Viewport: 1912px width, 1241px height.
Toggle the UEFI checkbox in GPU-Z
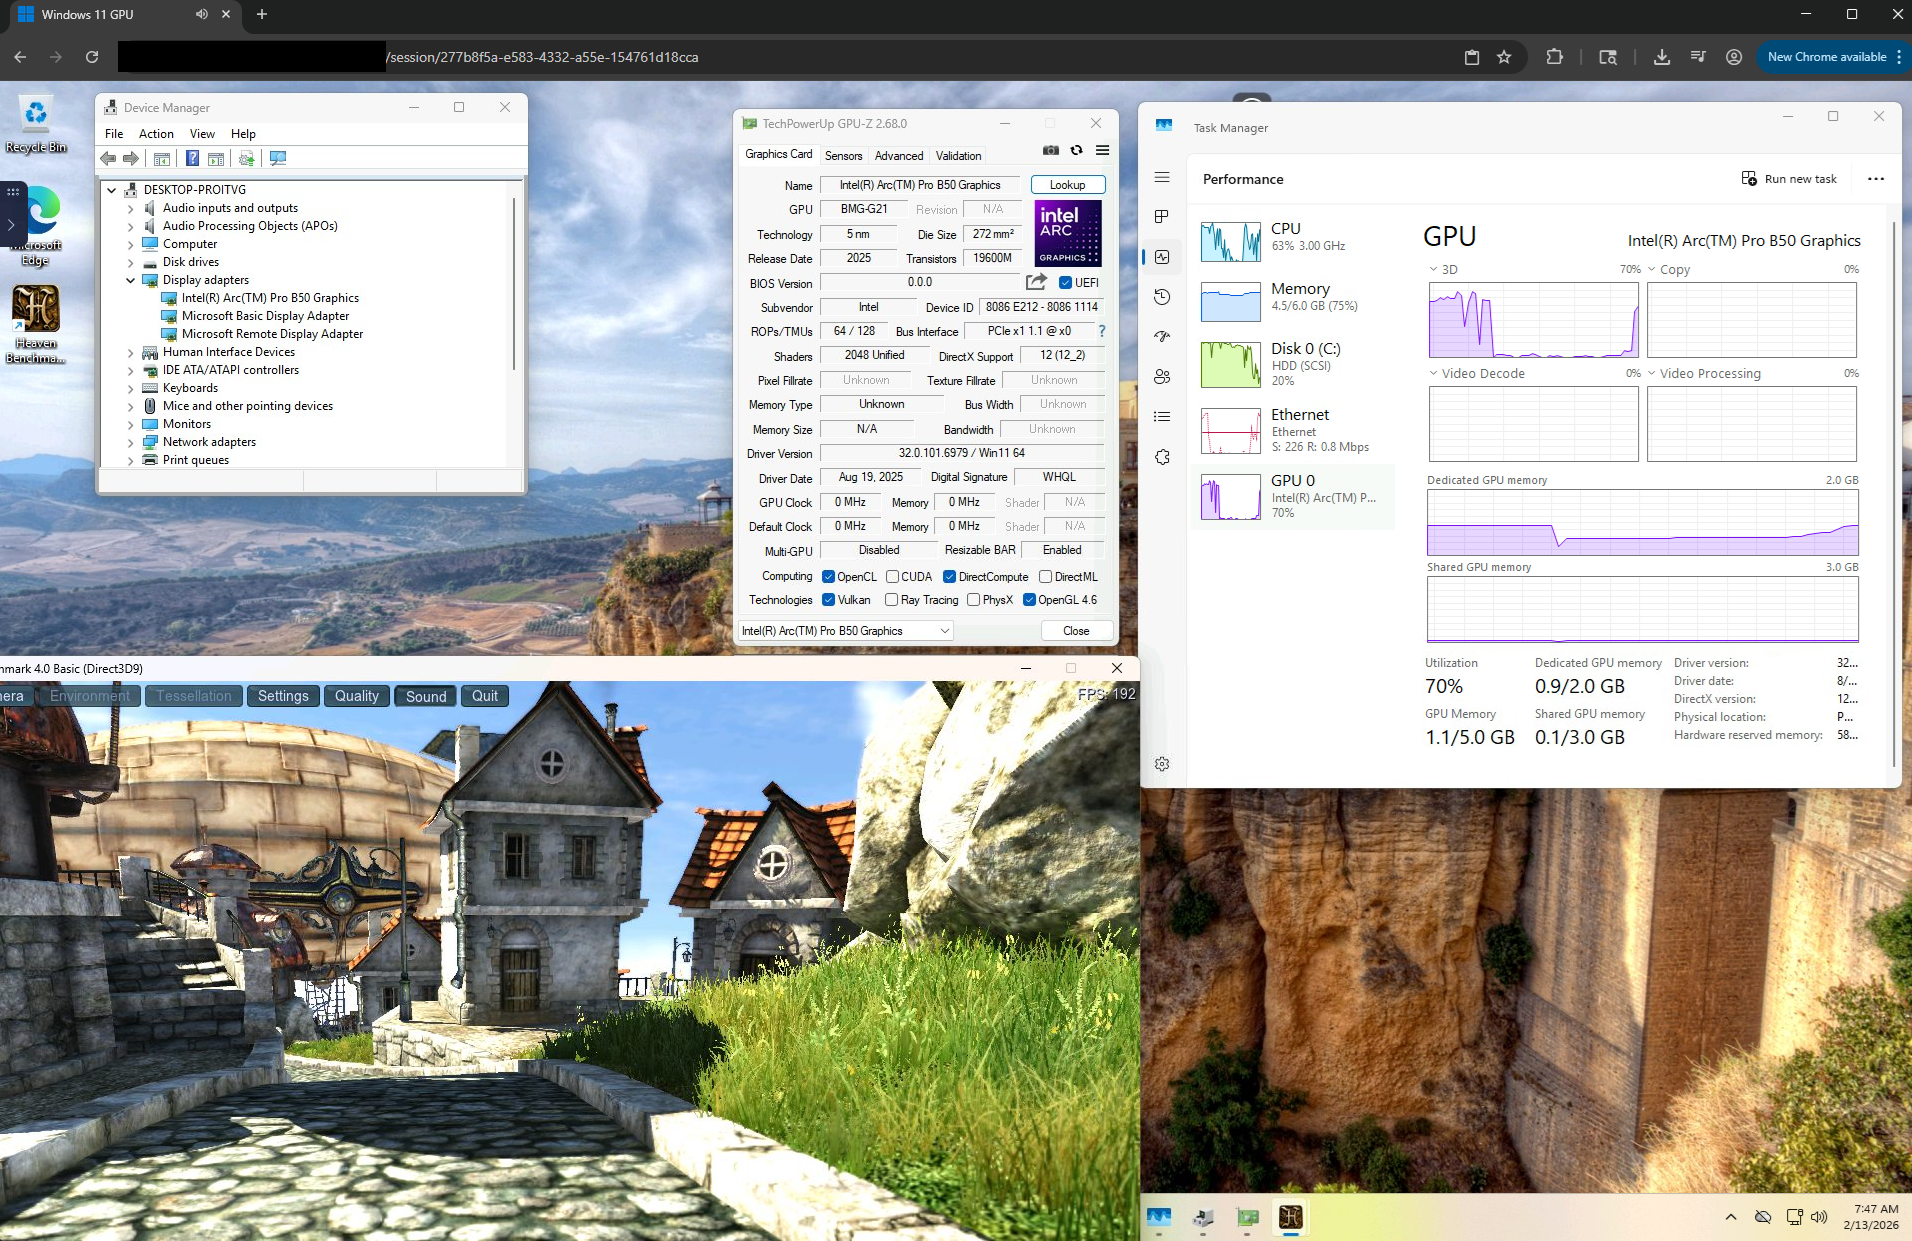tap(1066, 283)
